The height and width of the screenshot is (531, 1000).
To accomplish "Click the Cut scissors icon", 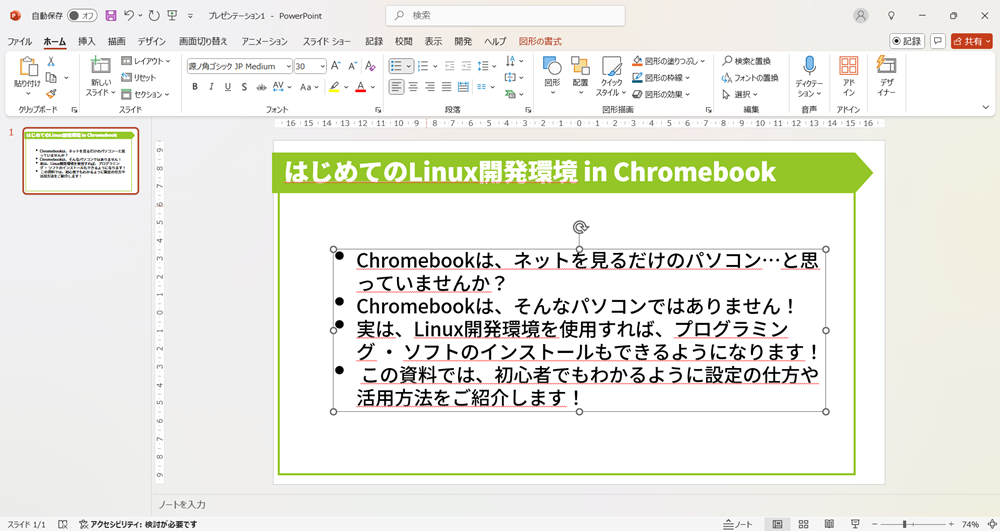I will pos(51,62).
